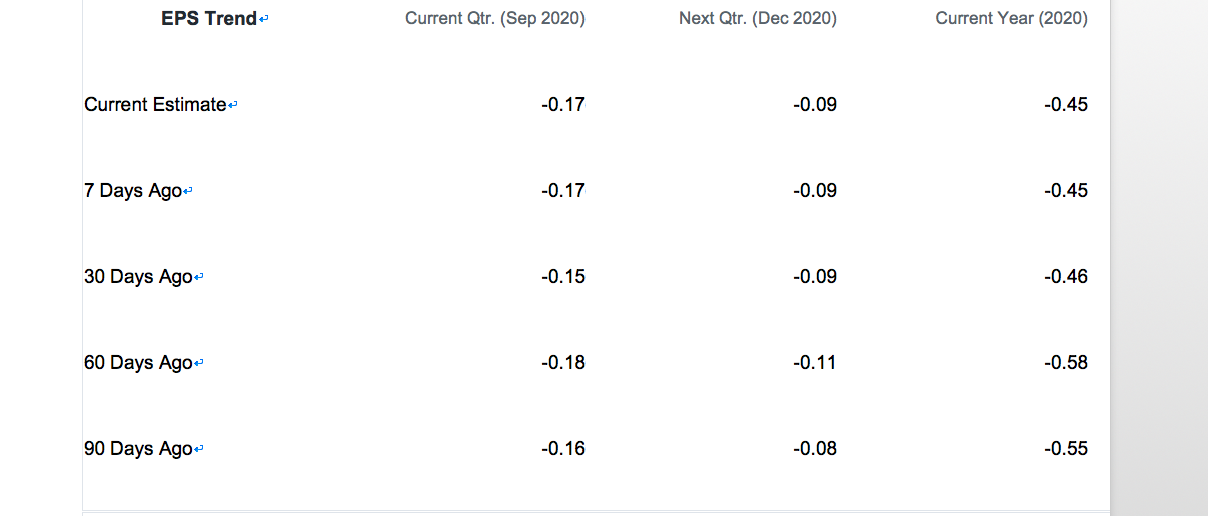Select the Next Qtr. (Dec 2020) column header
The height and width of the screenshot is (516, 1208).
758,18
